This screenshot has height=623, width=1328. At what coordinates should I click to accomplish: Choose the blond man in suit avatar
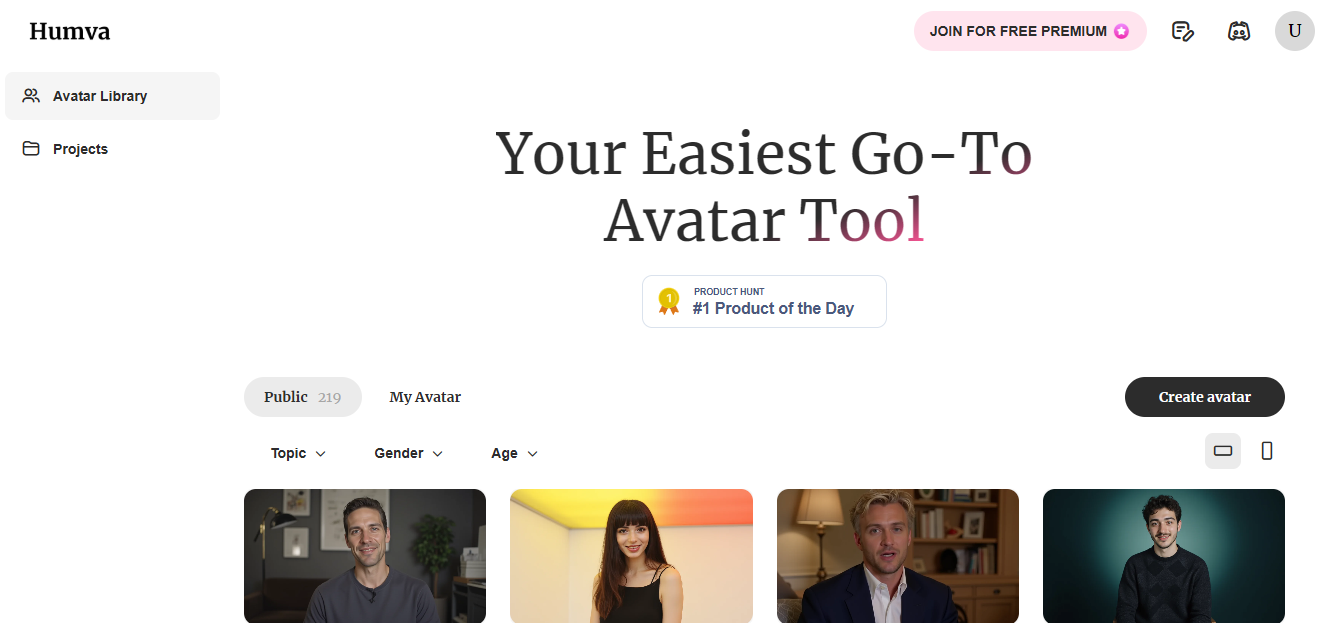tap(897, 555)
